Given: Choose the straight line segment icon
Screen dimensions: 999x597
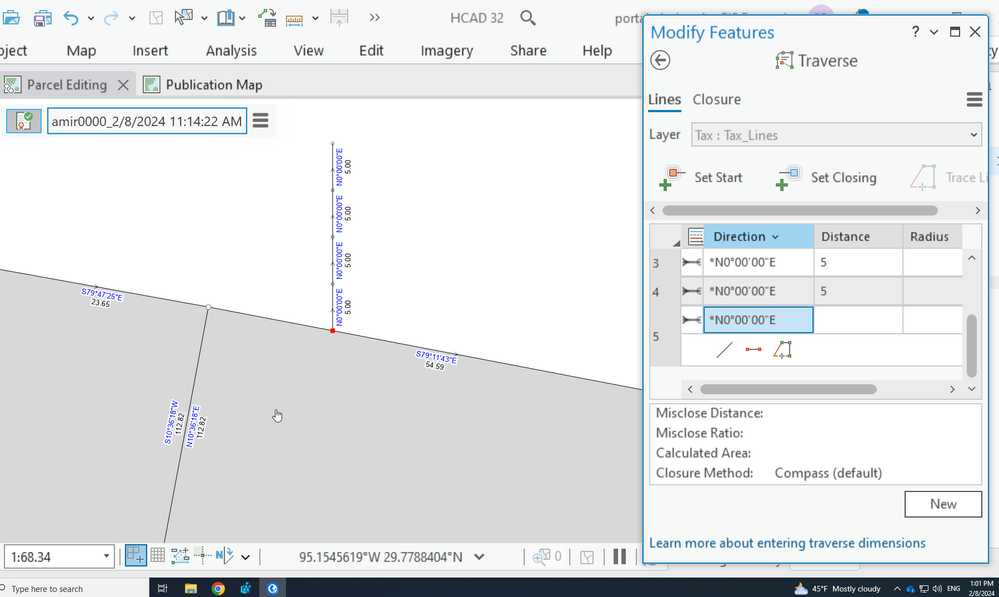Looking at the screenshot, I should [x=724, y=350].
